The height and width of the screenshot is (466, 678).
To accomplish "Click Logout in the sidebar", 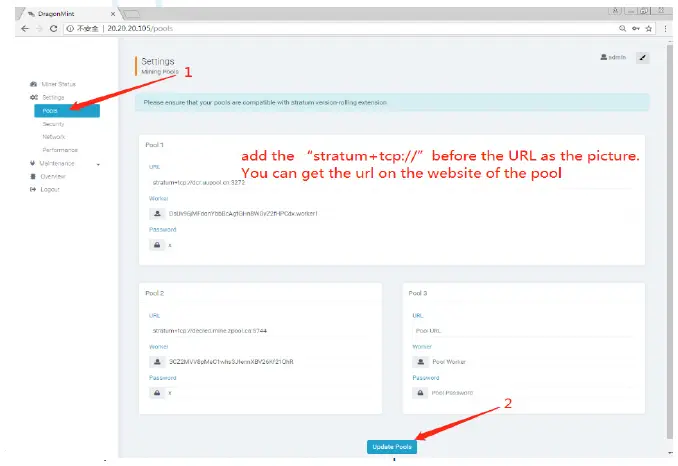I will 50,189.
